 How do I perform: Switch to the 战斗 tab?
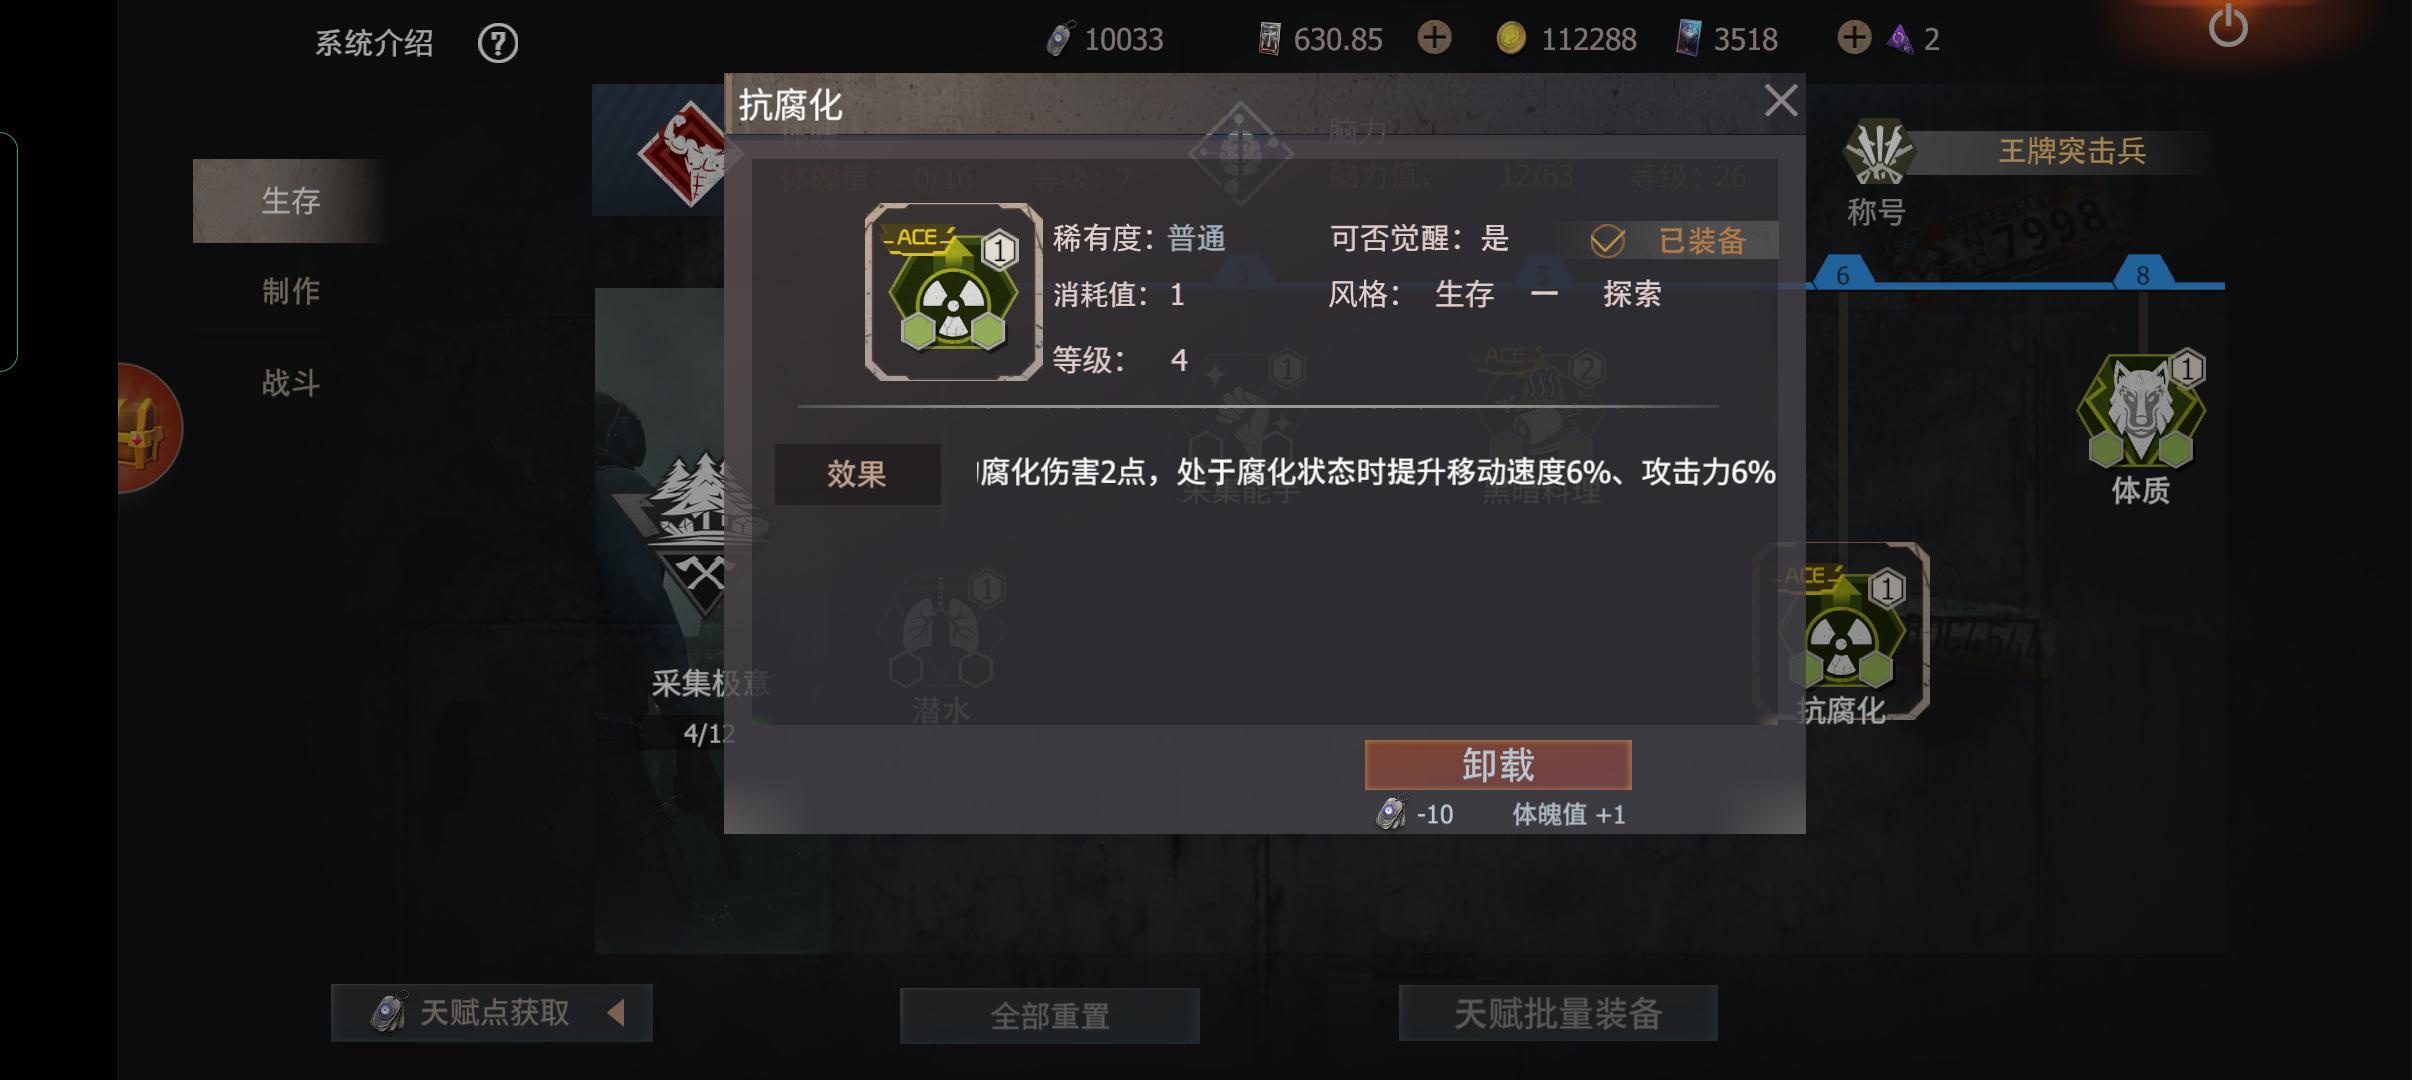point(290,382)
